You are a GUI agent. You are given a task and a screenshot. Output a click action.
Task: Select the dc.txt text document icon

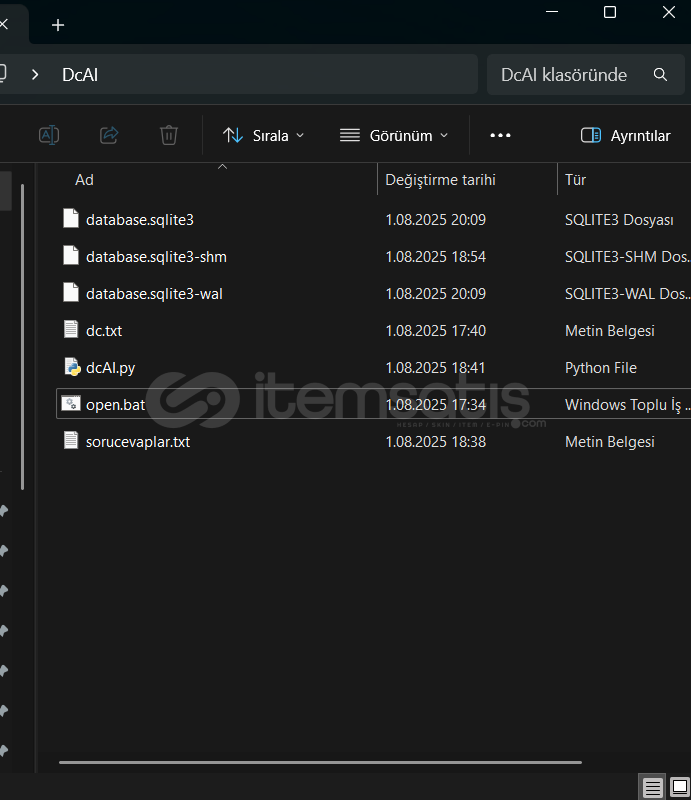tap(71, 329)
